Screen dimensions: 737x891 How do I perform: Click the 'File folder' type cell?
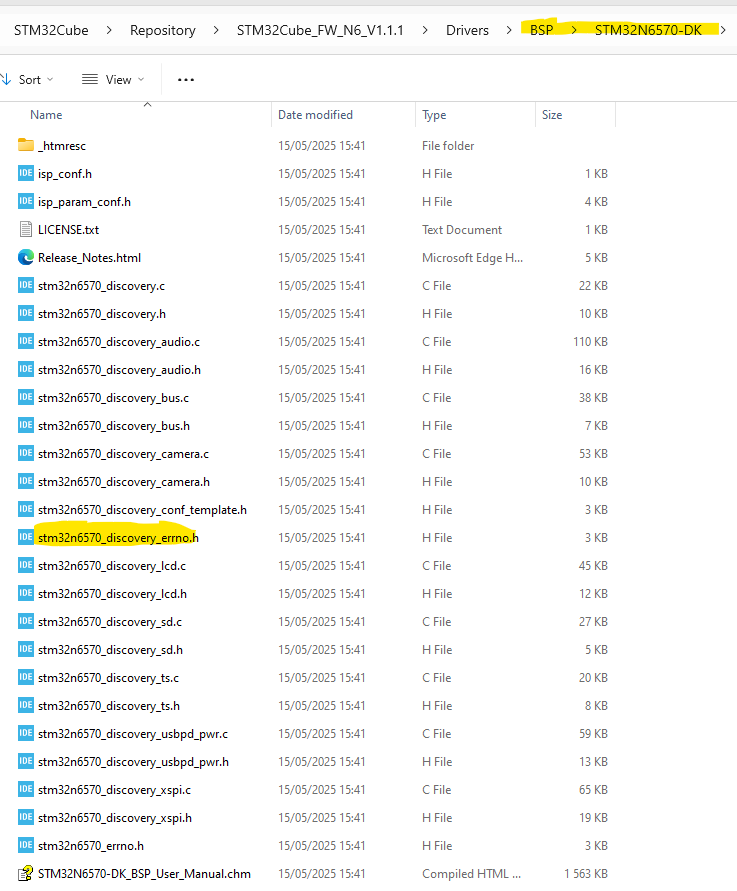(448, 145)
